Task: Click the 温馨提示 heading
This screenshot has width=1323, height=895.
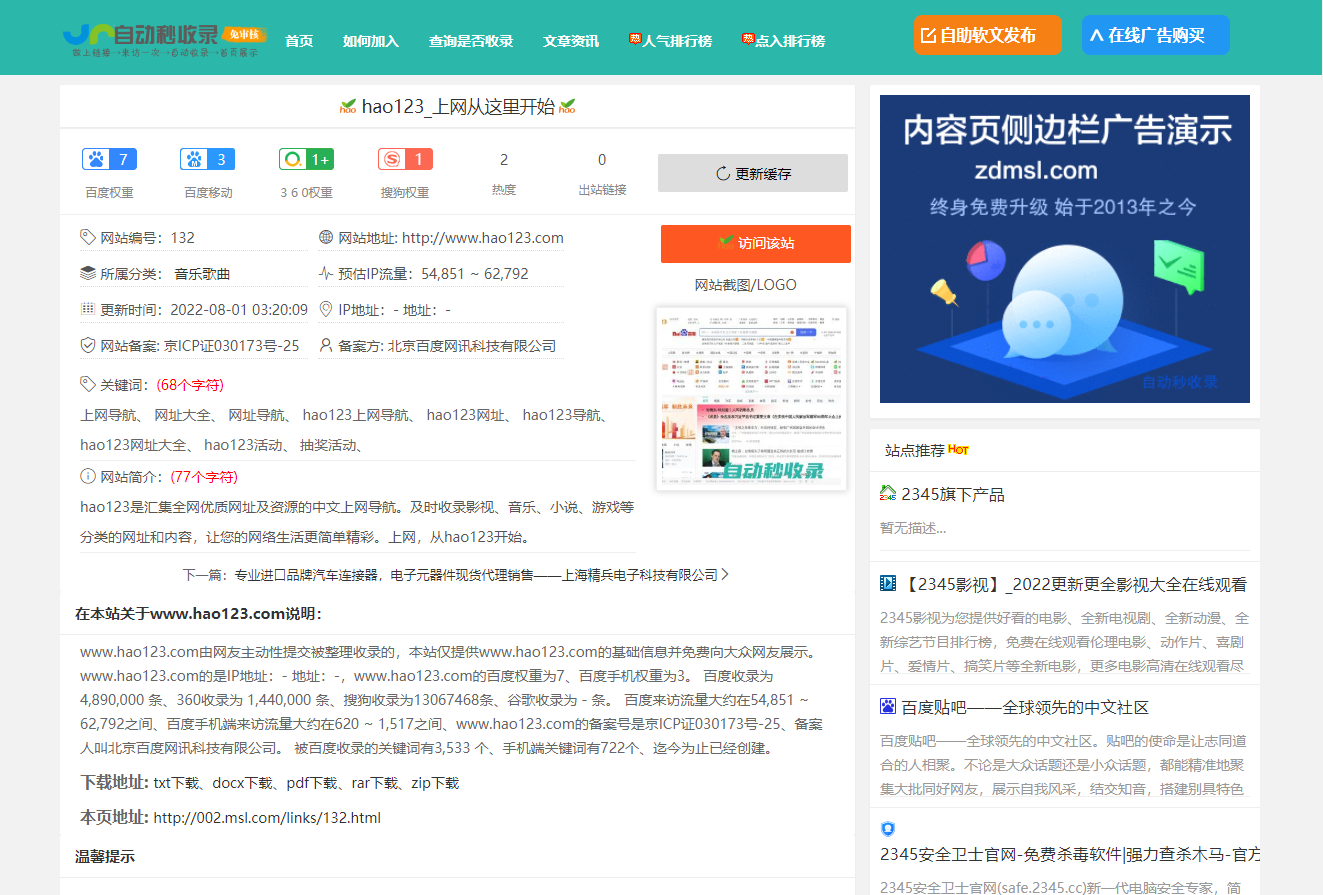Action: click(105, 856)
